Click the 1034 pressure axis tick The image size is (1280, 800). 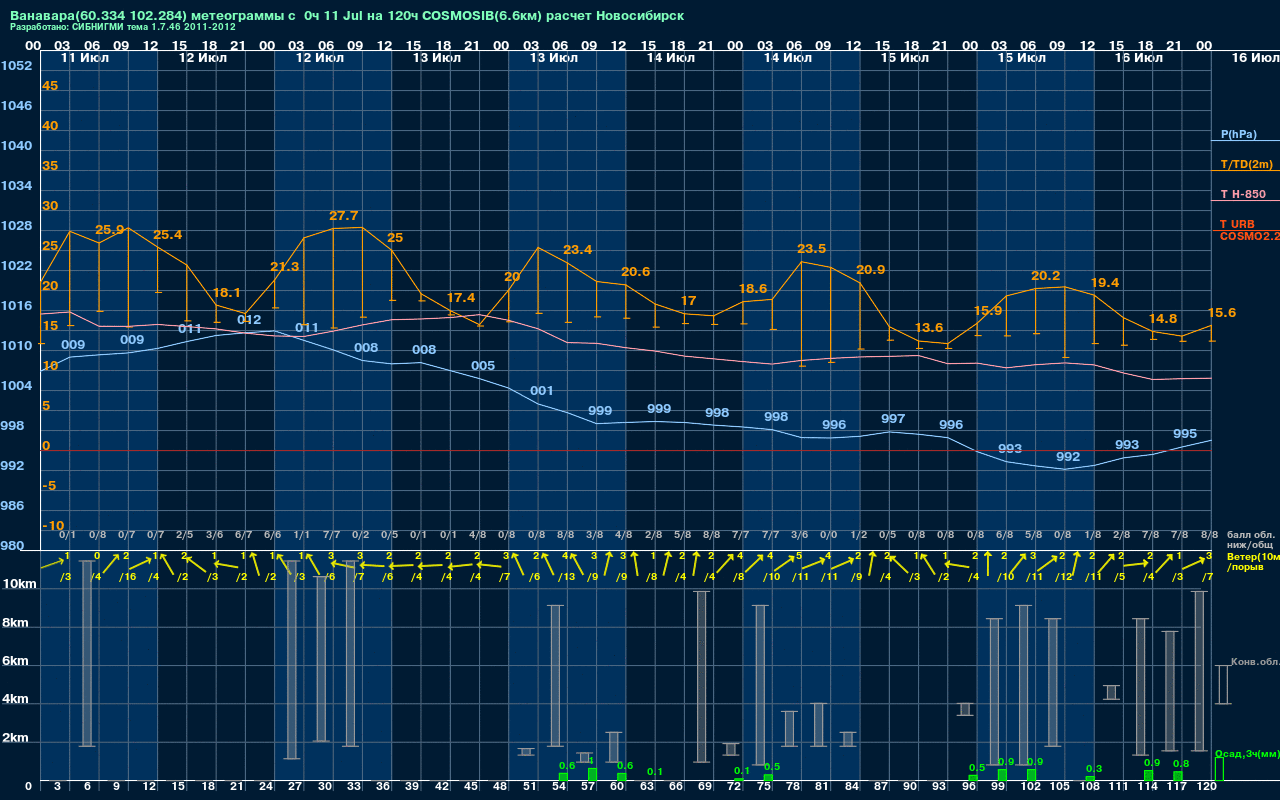tap(16, 186)
